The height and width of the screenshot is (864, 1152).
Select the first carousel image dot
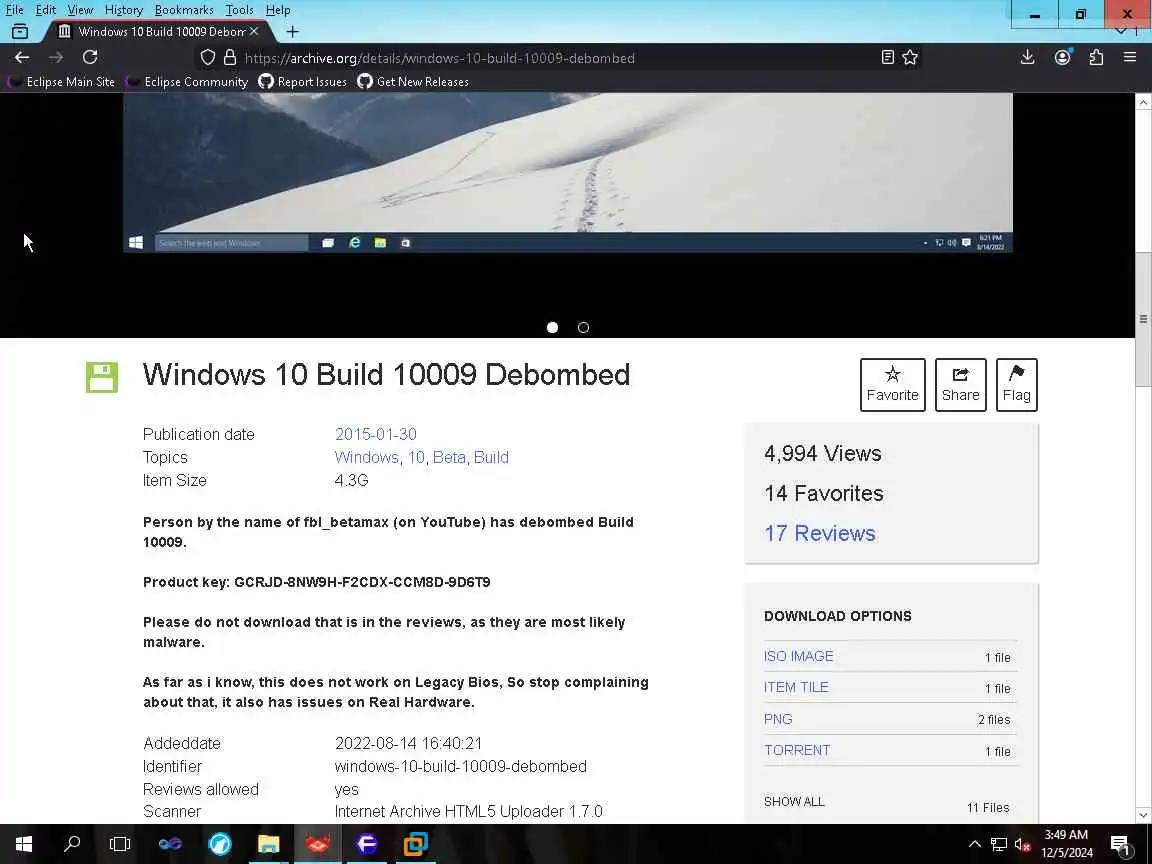point(552,328)
